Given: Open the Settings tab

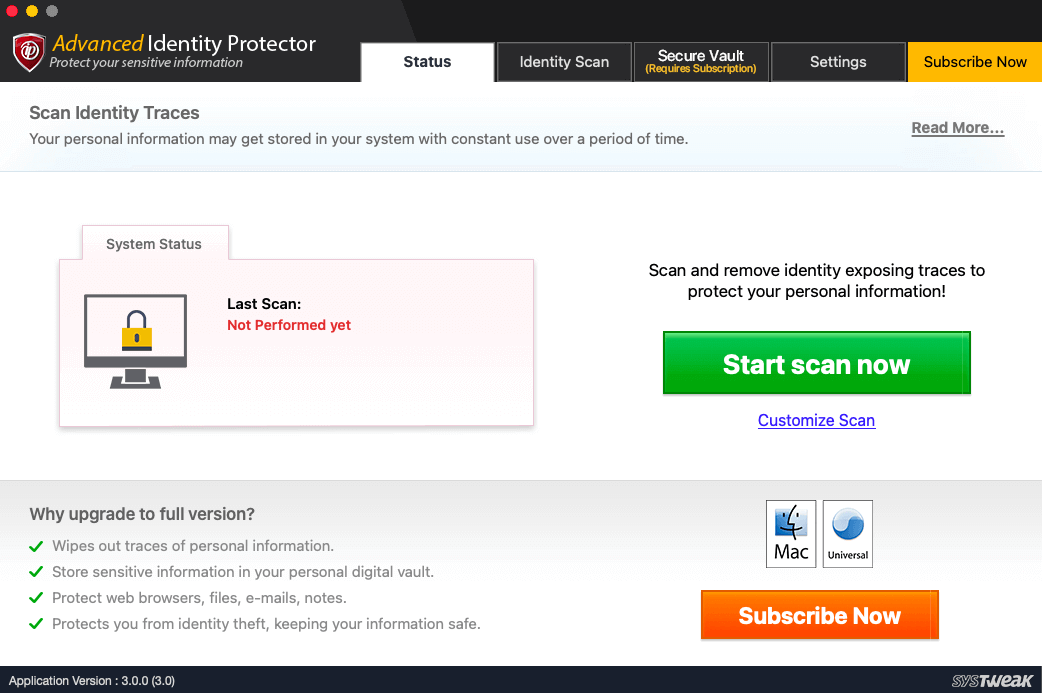Looking at the screenshot, I should pos(838,61).
